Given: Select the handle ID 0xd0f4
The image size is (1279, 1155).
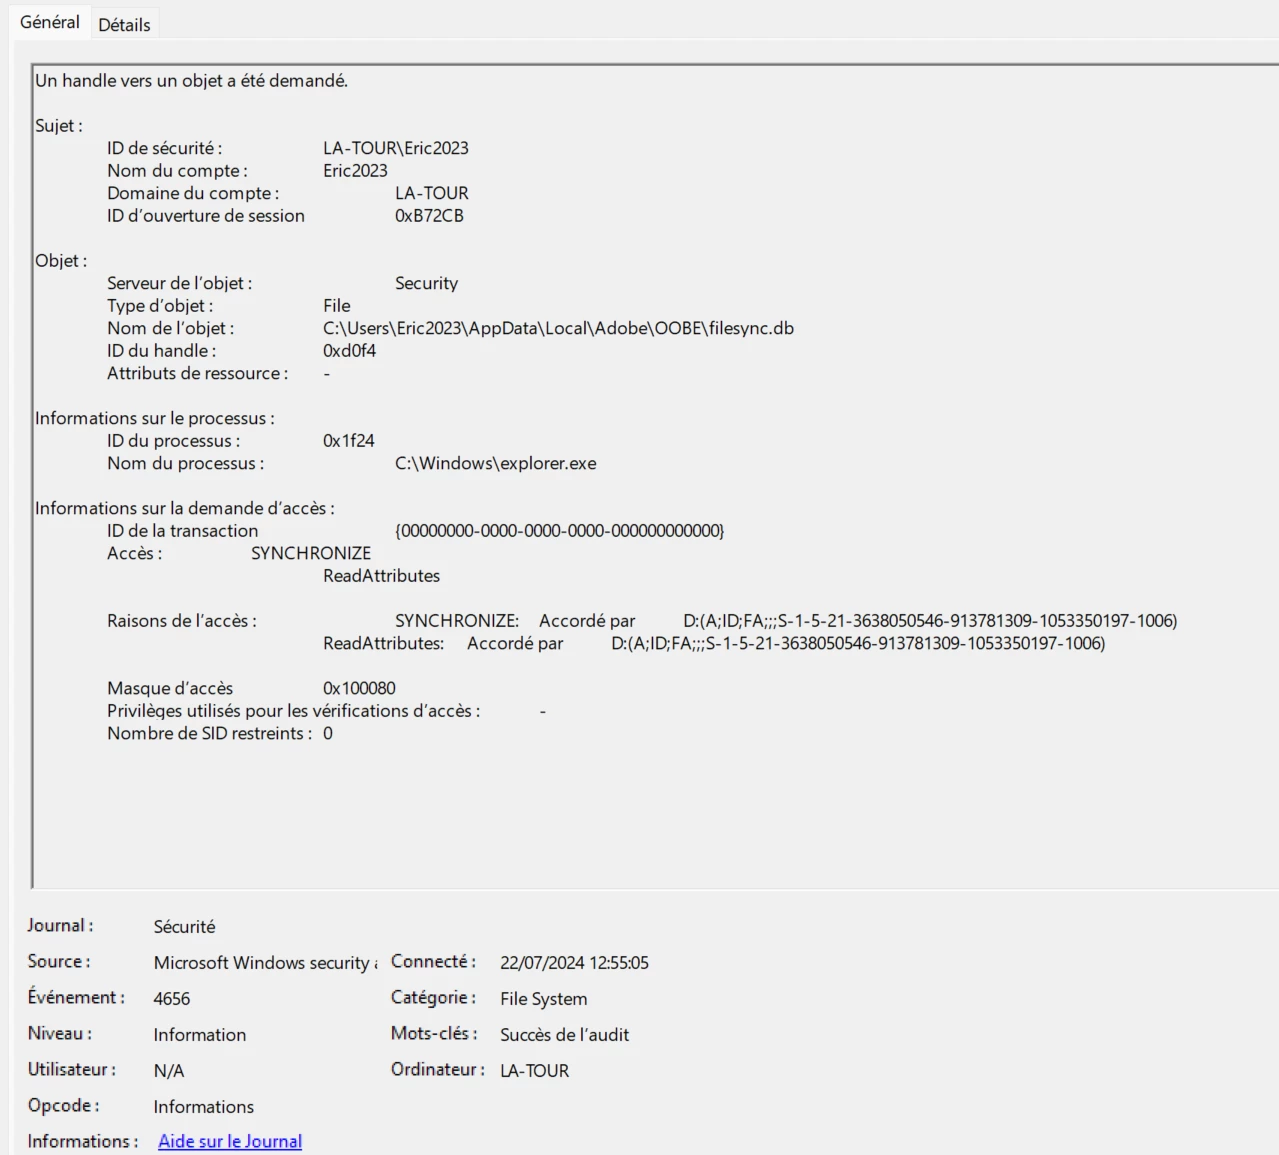Looking at the screenshot, I should (349, 350).
